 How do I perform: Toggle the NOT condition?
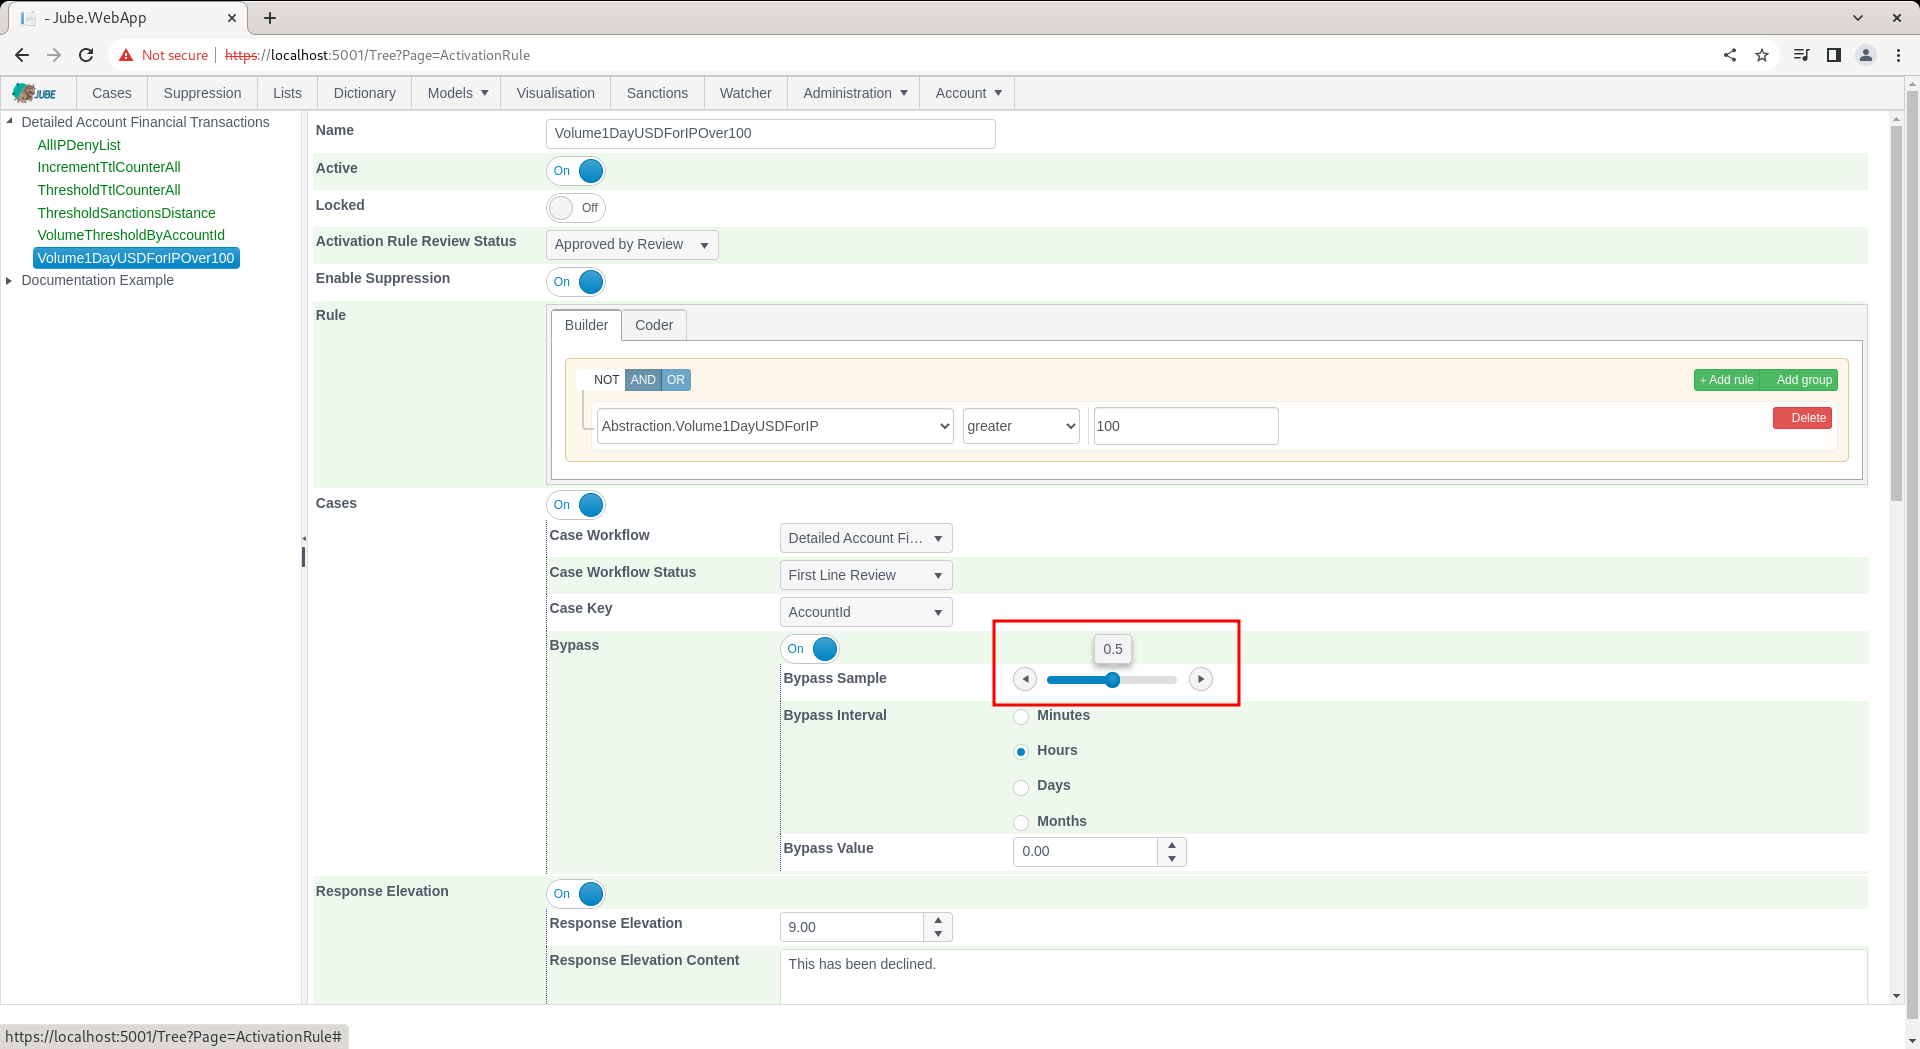600,380
